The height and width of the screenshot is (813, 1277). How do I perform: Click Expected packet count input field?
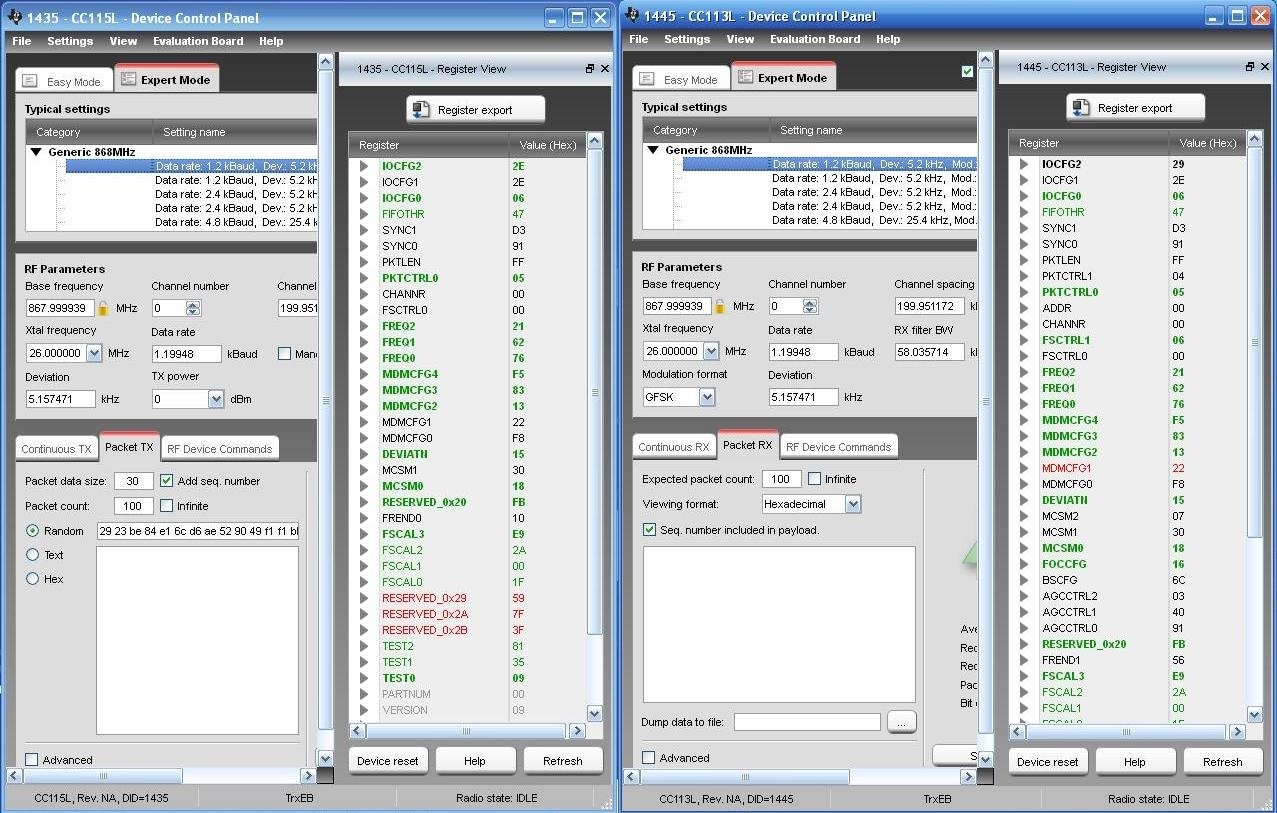pos(781,479)
